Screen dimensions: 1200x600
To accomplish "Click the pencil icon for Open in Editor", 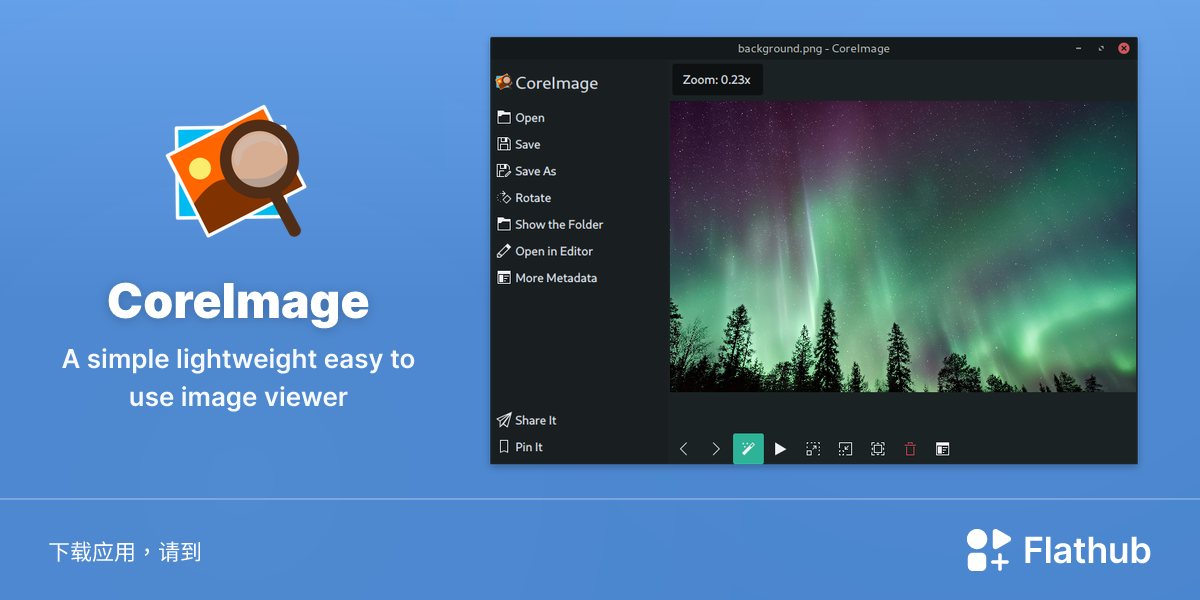I will 504,251.
